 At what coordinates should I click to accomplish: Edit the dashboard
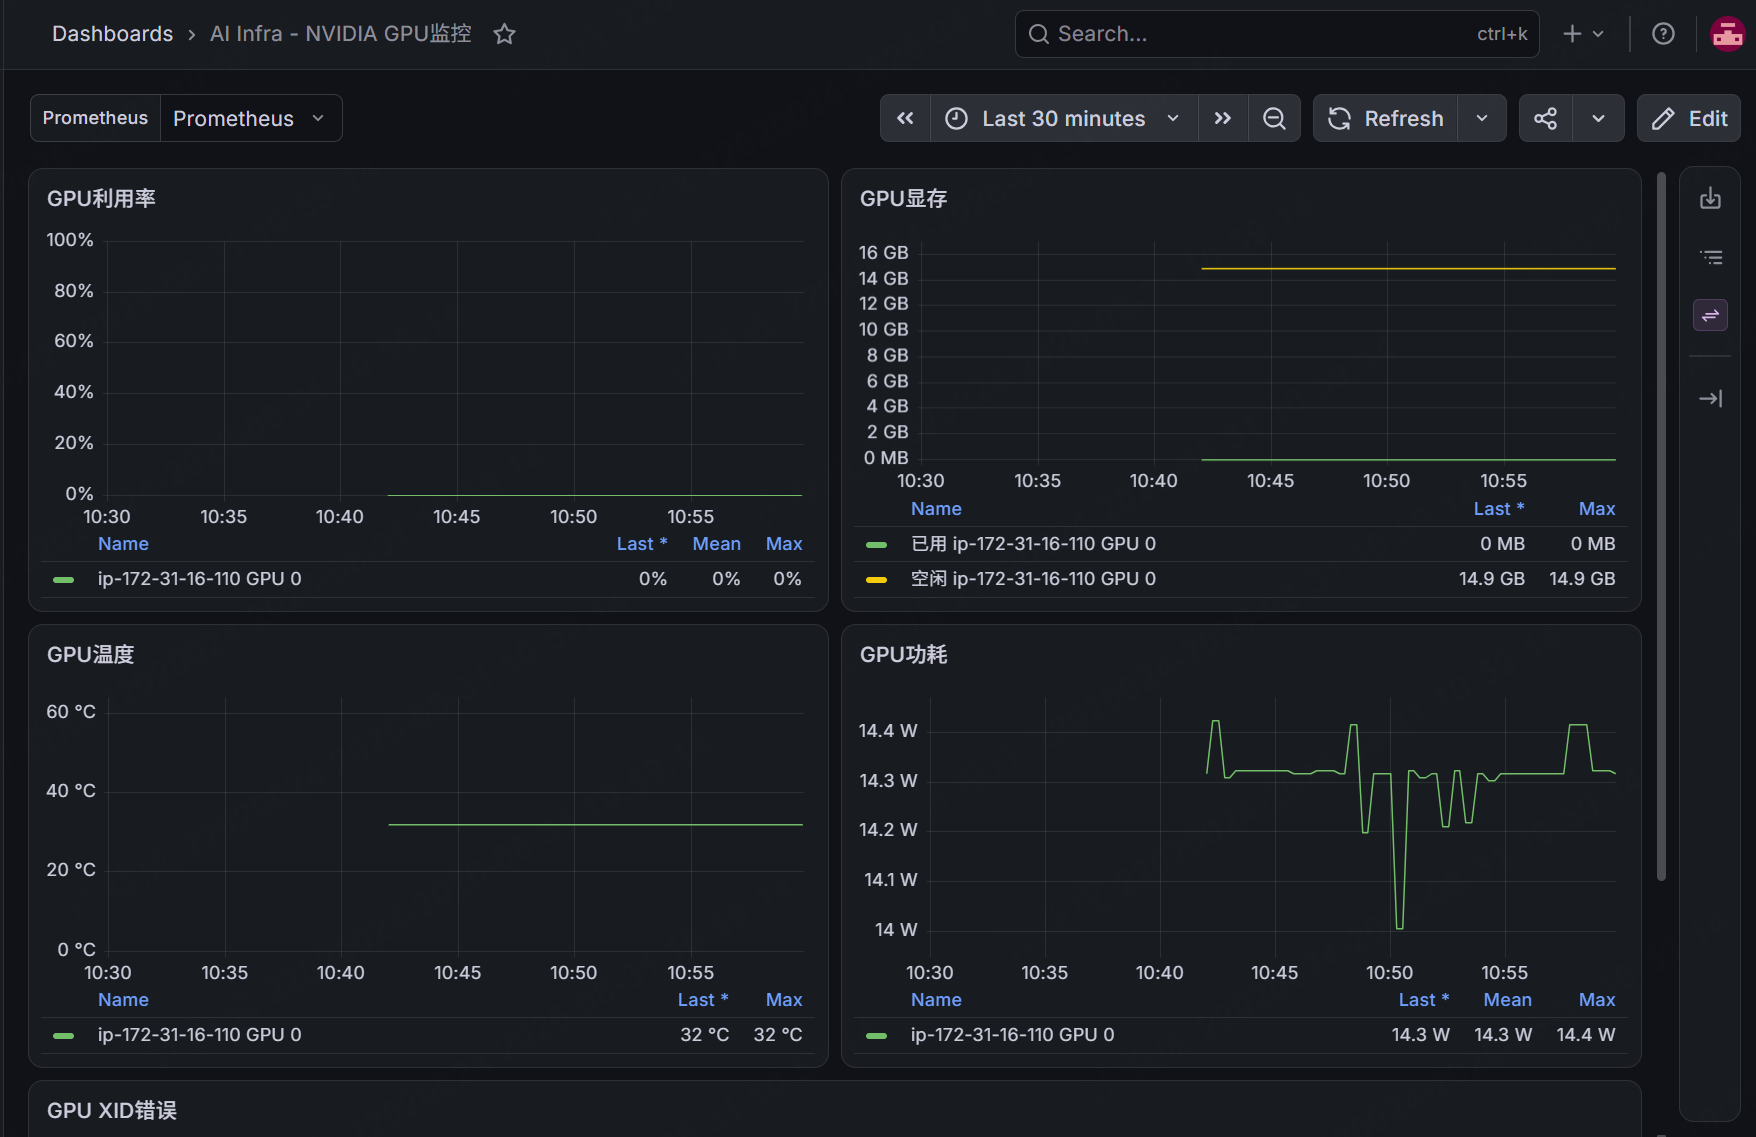pos(1689,118)
